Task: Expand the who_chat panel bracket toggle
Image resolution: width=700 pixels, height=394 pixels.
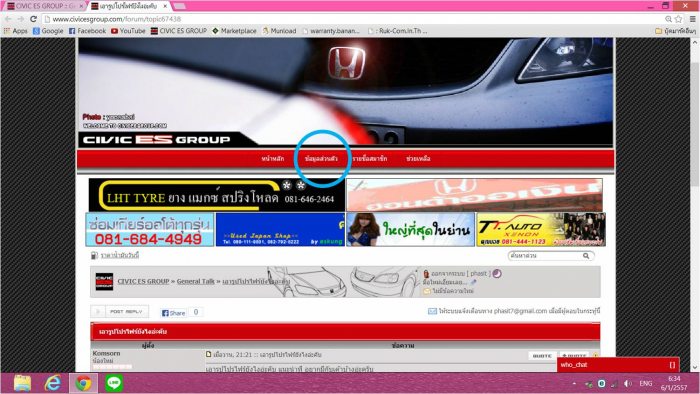Action: (x=672, y=365)
